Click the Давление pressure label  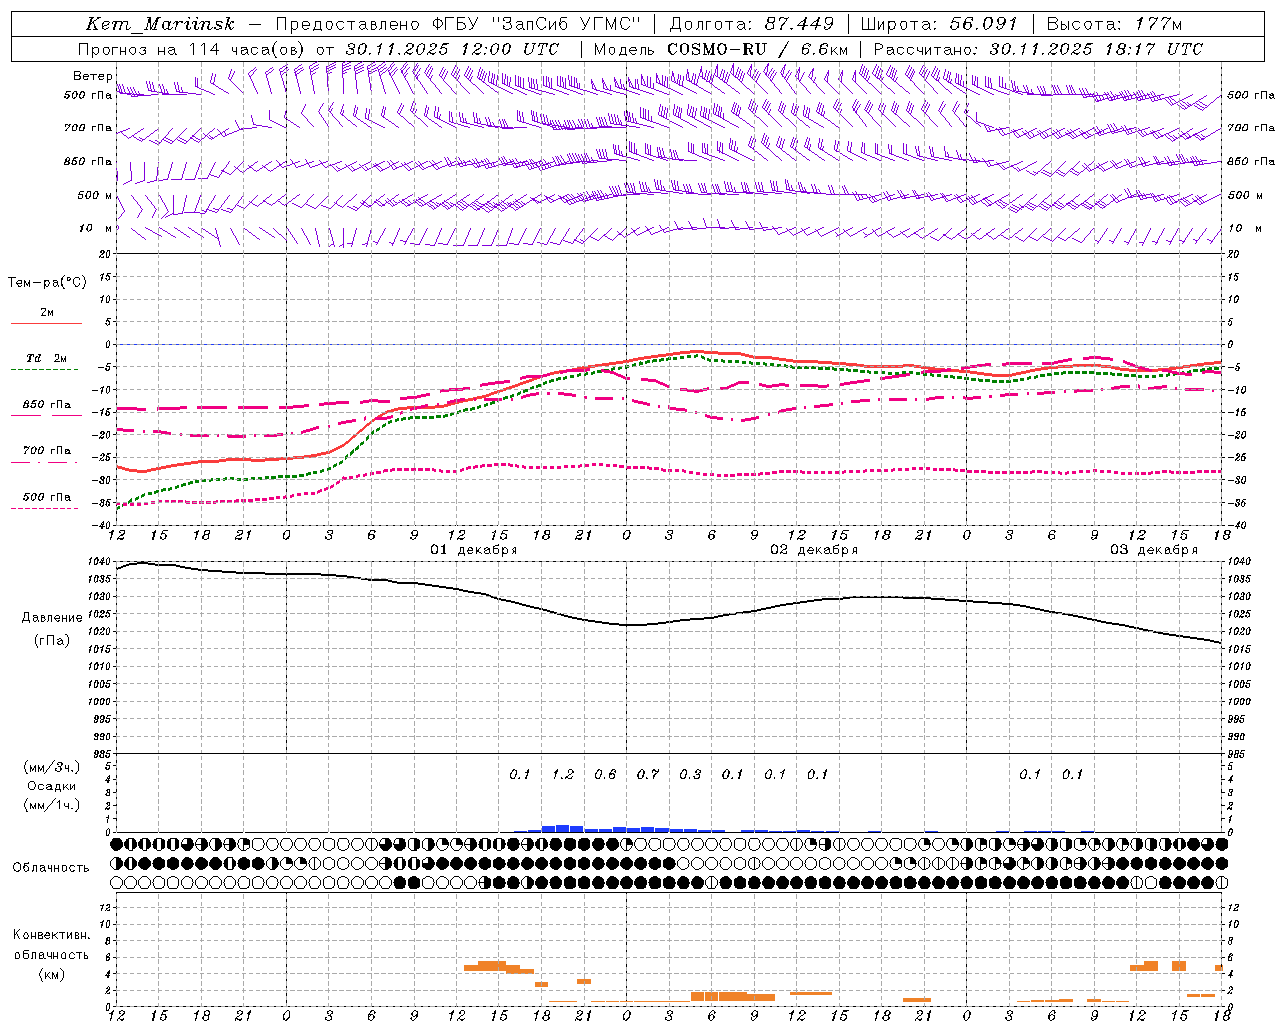coord(52,618)
